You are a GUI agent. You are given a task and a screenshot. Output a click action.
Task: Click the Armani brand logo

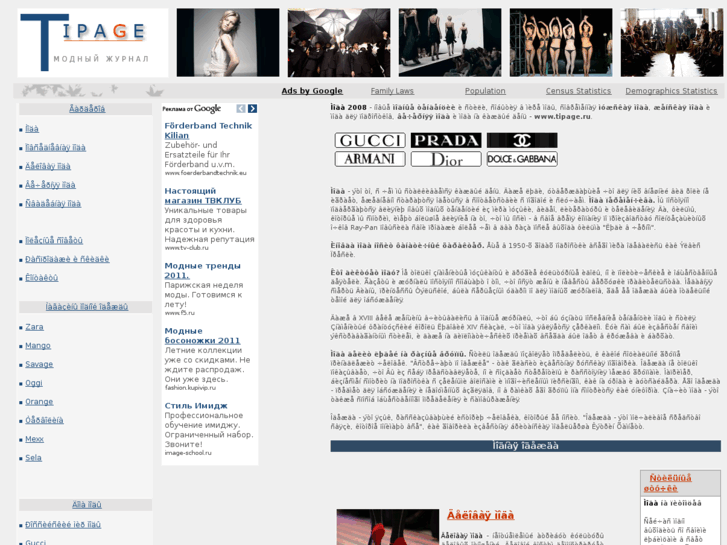[370, 159]
